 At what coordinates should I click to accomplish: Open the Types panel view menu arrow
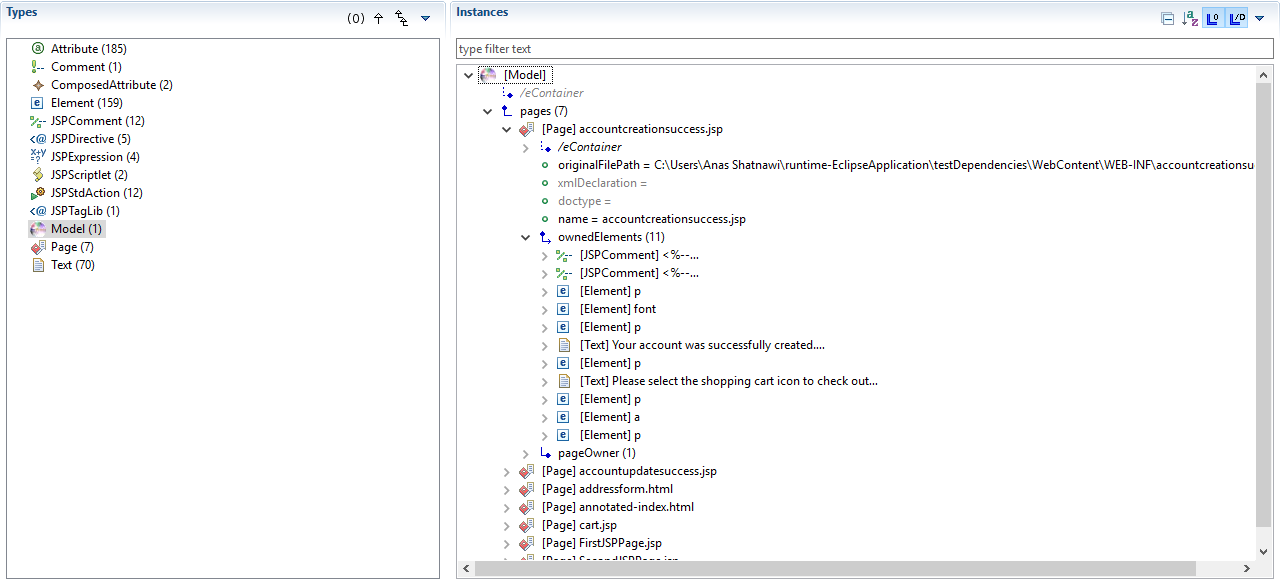point(425,19)
